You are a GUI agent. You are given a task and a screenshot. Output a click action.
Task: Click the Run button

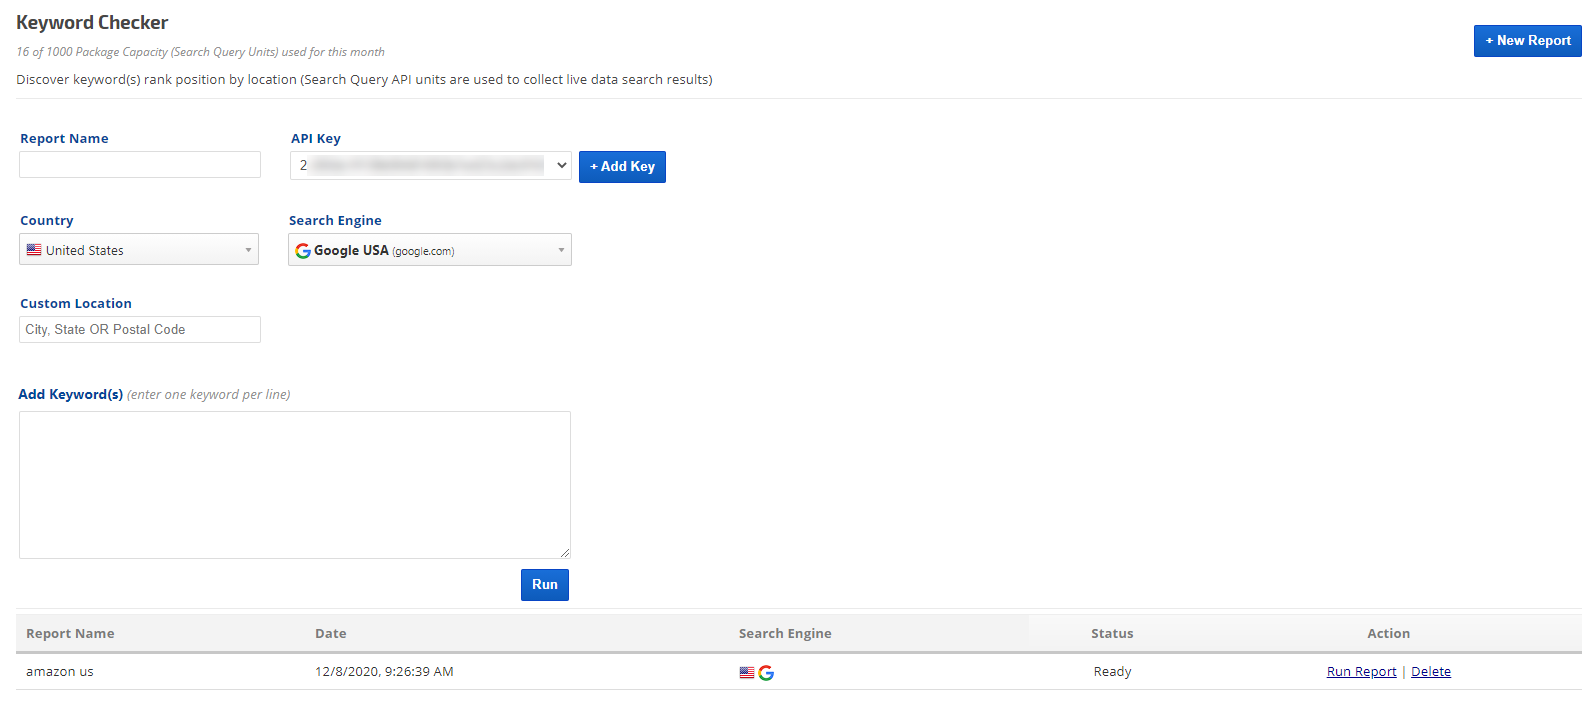(x=545, y=585)
